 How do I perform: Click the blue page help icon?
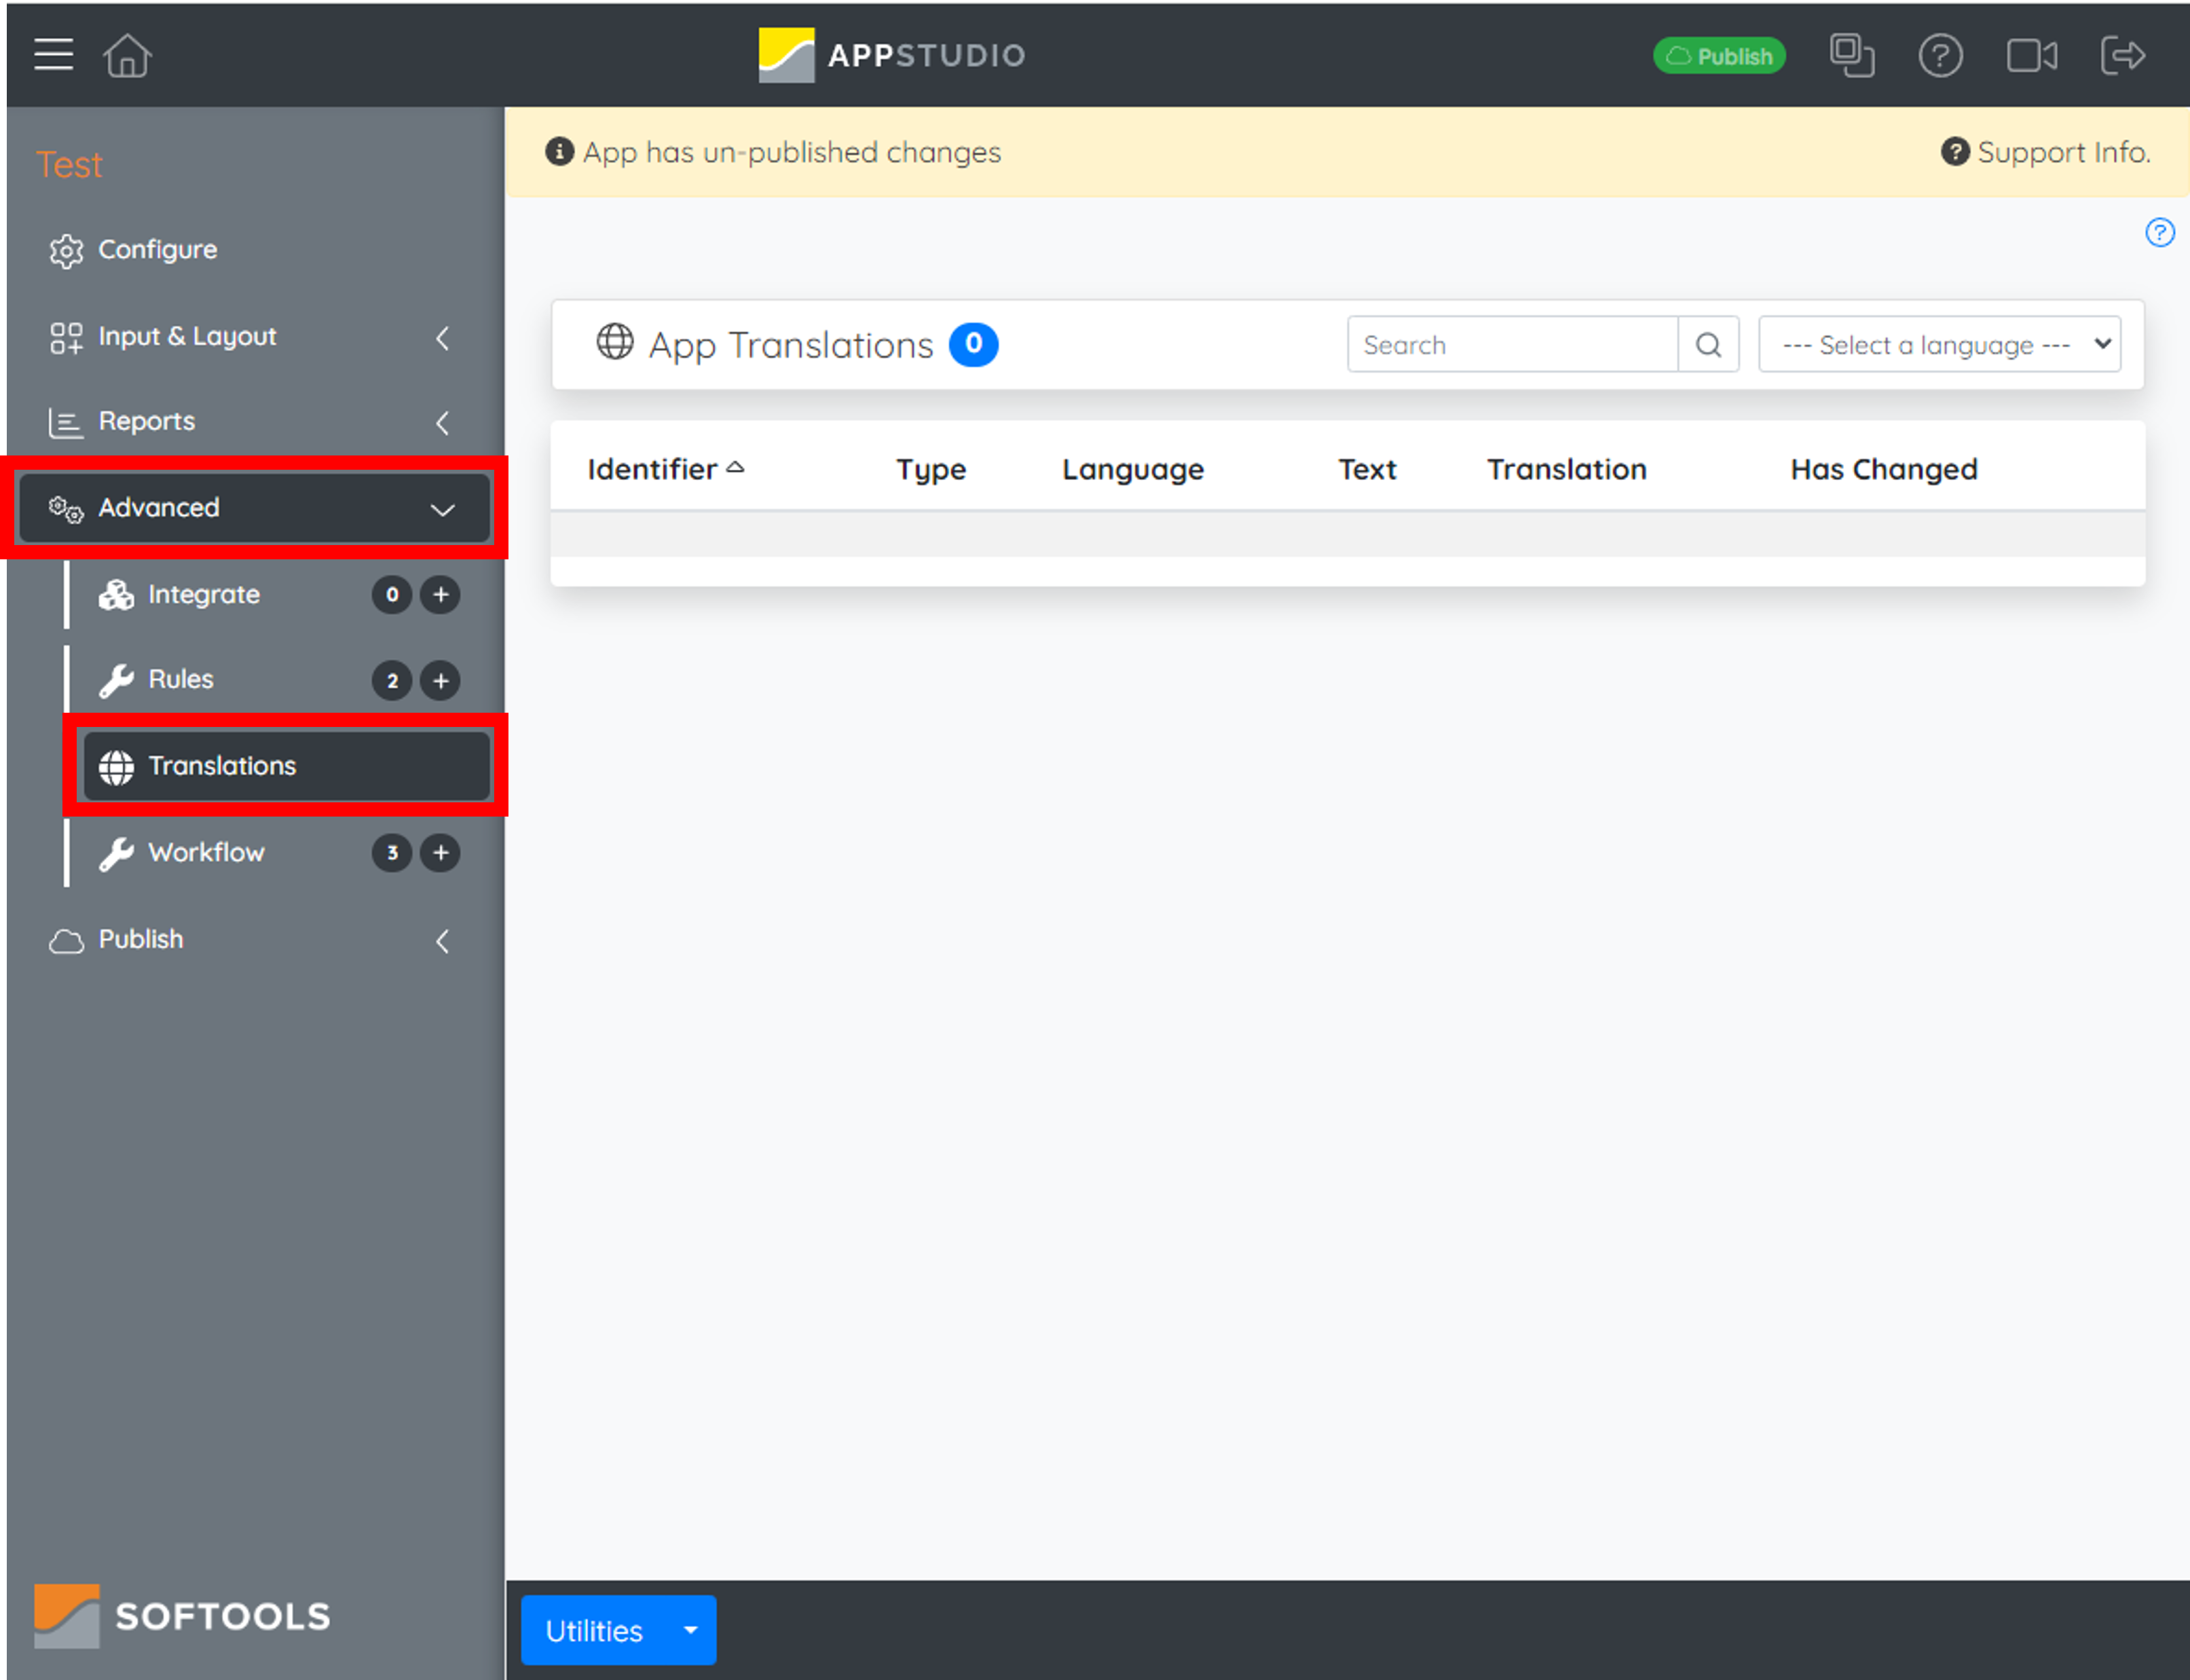[x=2159, y=233]
